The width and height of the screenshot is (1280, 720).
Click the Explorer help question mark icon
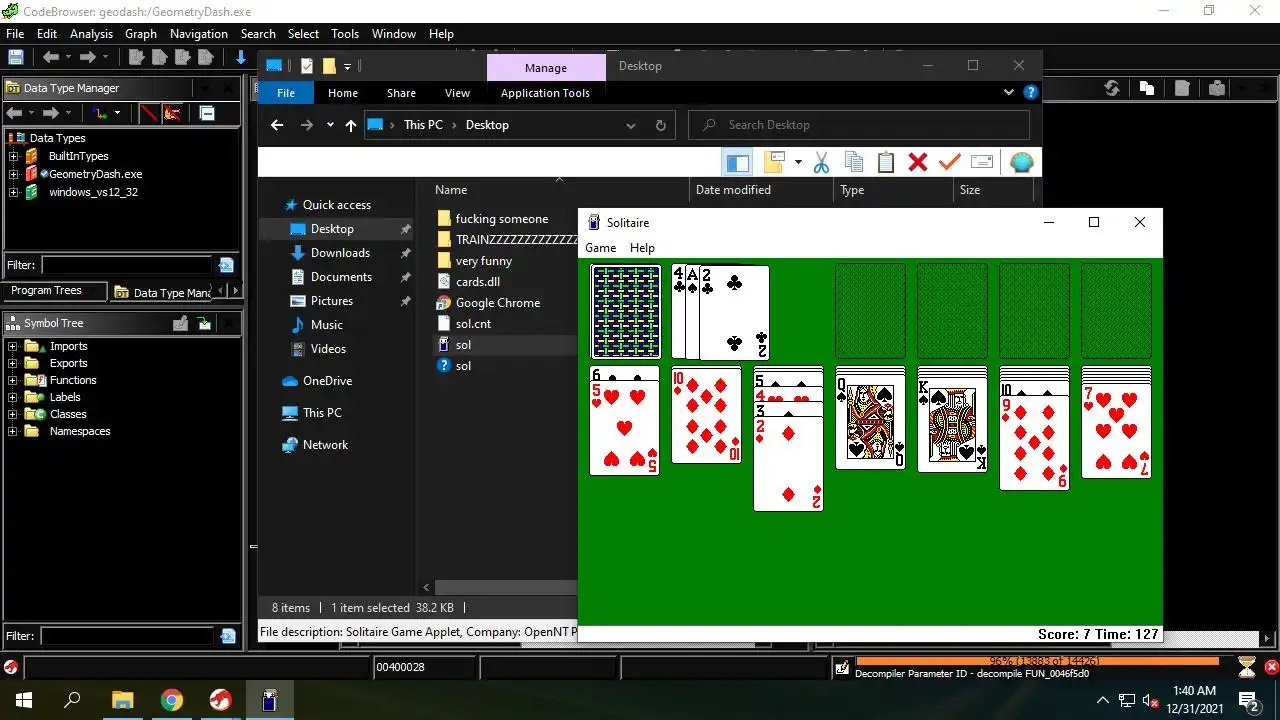pyautogui.click(x=1031, y=93)
